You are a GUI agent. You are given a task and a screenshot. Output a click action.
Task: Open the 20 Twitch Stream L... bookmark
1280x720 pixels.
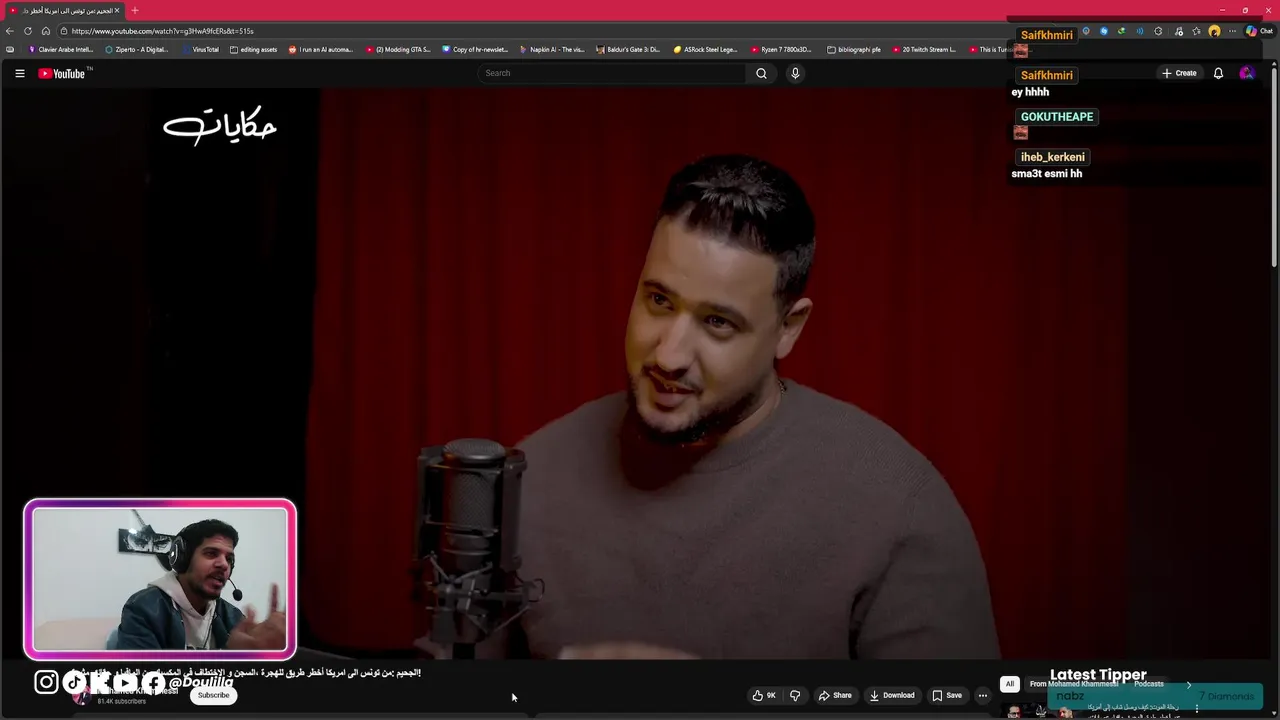pos(924,49)
